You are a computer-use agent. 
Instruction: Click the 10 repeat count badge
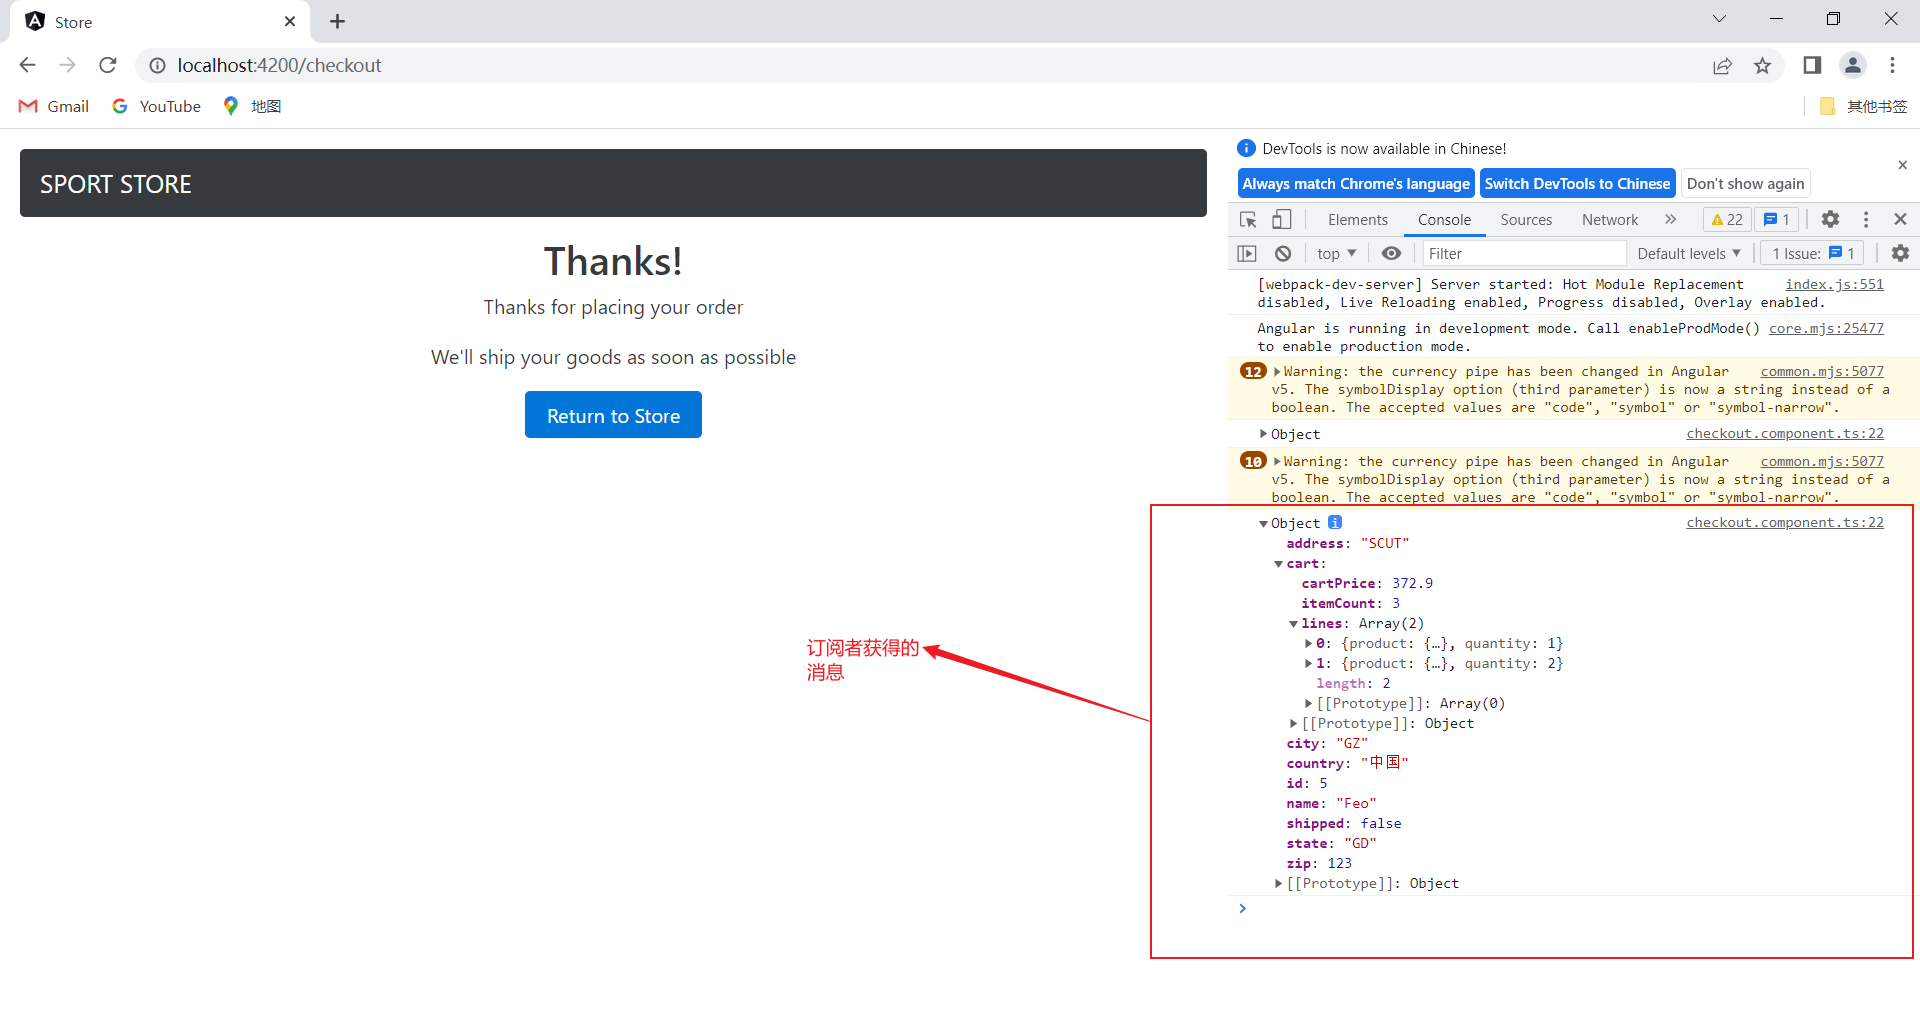pyautogui.click(x=1253, y=462)
